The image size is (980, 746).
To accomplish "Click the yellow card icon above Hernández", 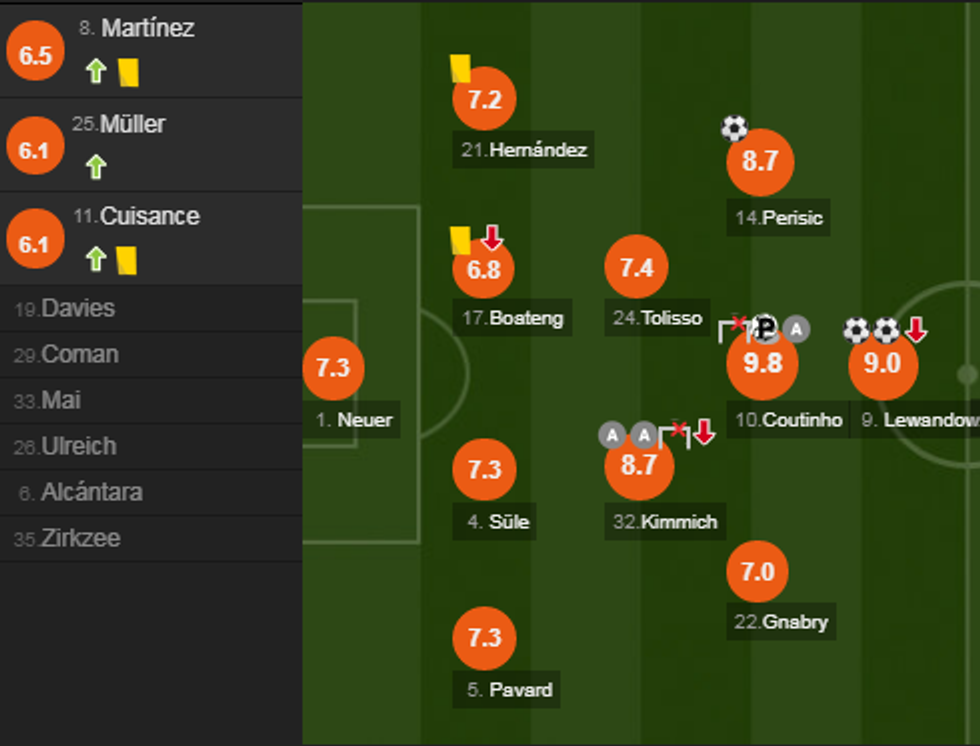I will click(x=460, y=68).
